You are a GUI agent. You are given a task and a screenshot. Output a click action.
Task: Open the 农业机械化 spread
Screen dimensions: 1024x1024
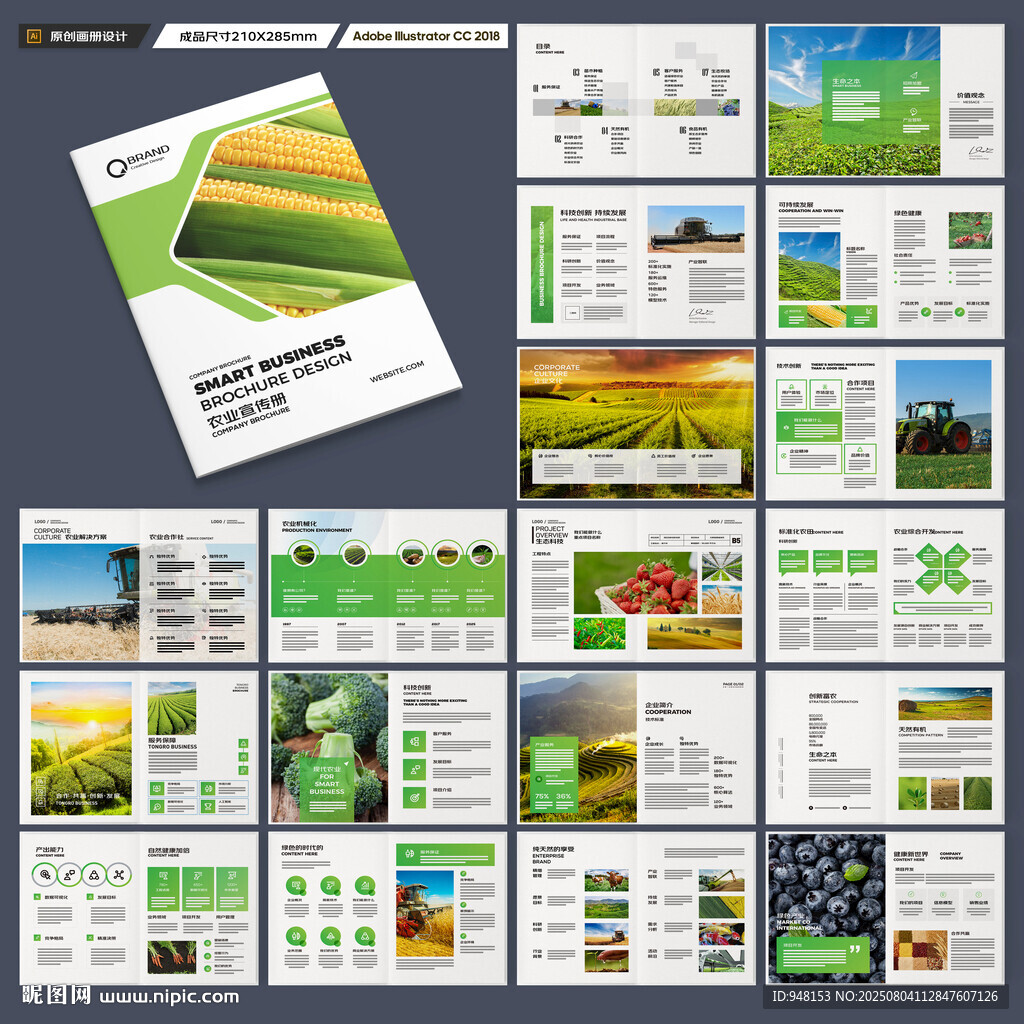point(387,585)
